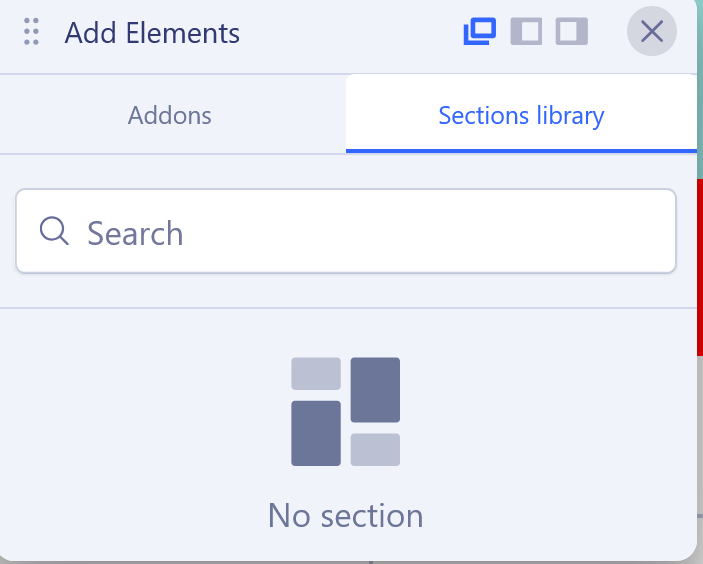Click blank area beside the "No section" graphic
Viewport: 703px width, 564px height.
tap(150, 420)
